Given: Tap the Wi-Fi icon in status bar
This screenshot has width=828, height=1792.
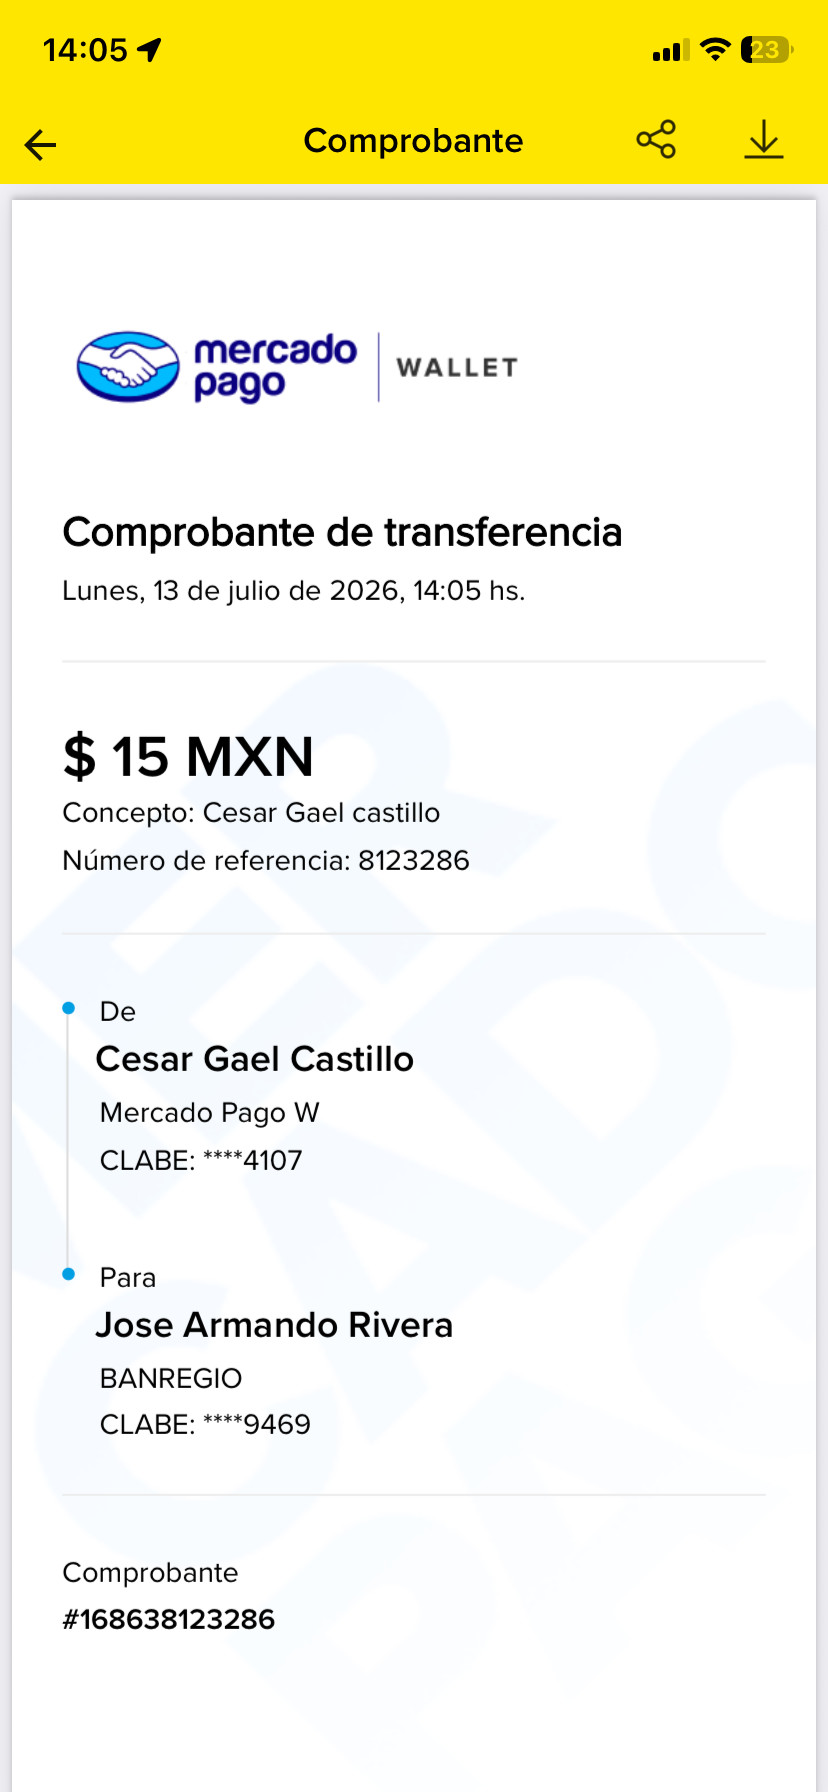Looking at the screenshot, I should [715, 49].
